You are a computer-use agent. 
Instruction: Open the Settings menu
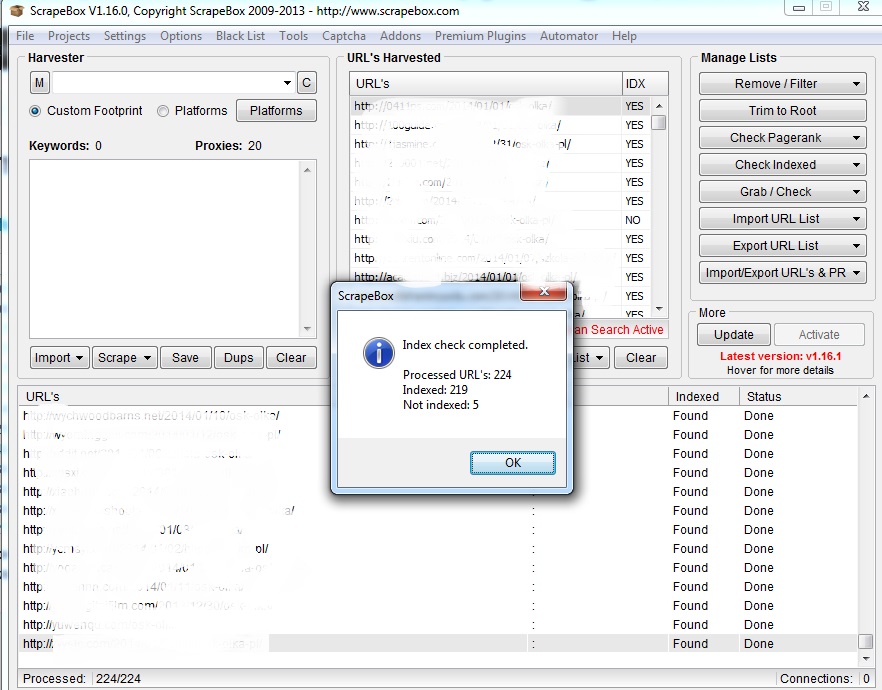pos(125,36)
